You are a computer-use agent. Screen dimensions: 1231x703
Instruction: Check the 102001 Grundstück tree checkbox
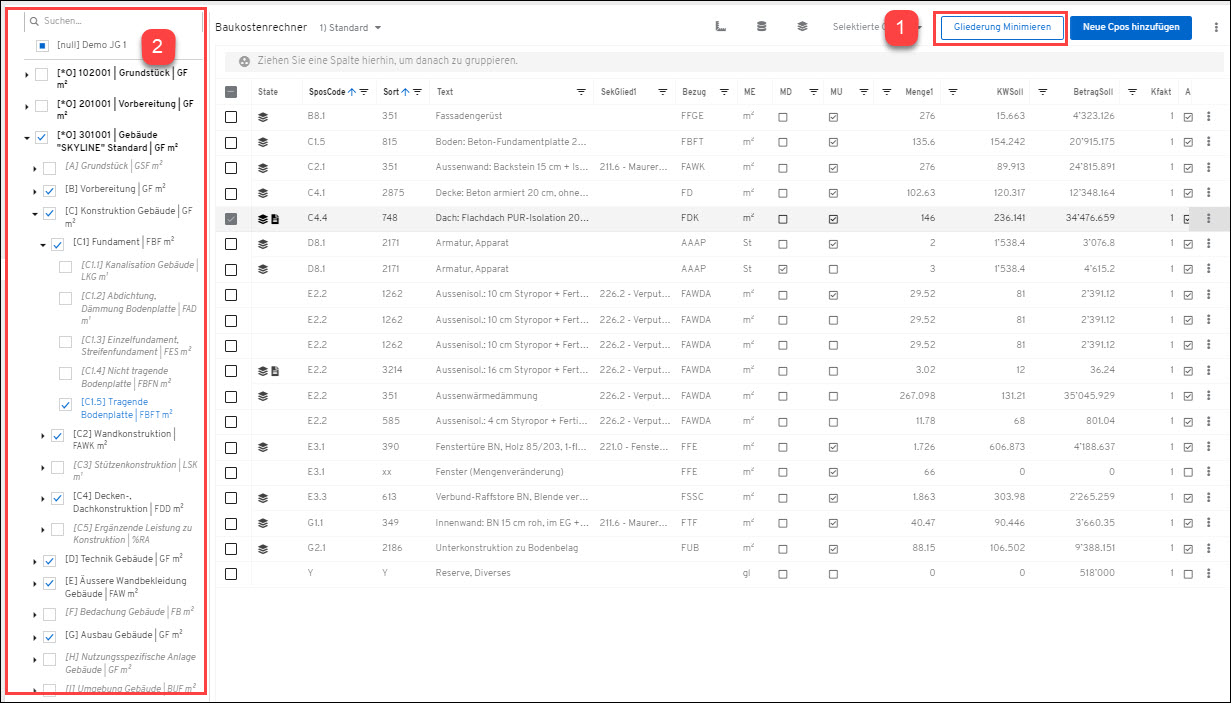pyautogui.click(x=41, y=74)
